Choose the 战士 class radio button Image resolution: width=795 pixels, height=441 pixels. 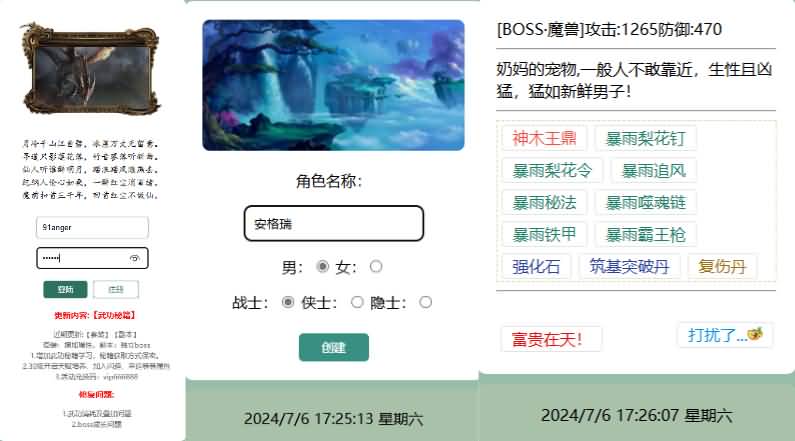(x=287, y=302)
